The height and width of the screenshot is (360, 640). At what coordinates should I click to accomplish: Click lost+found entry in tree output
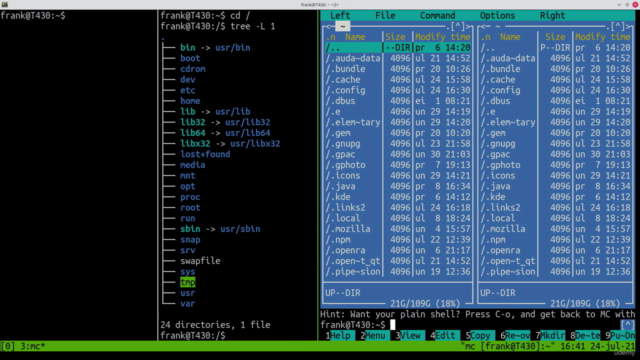205,154
